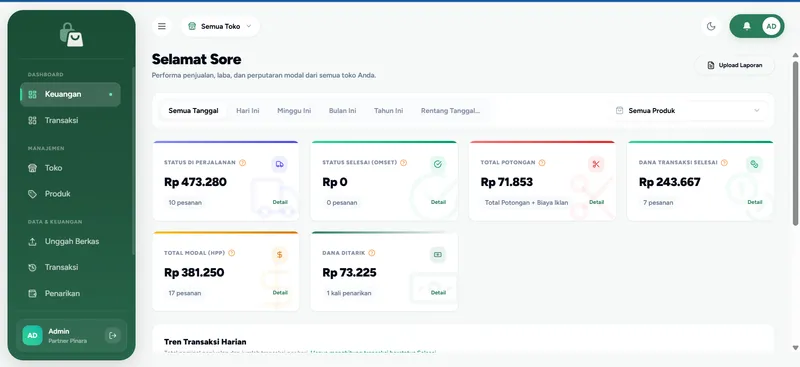Select the Tahun Ini filter tab

click(x=388, y=111)
